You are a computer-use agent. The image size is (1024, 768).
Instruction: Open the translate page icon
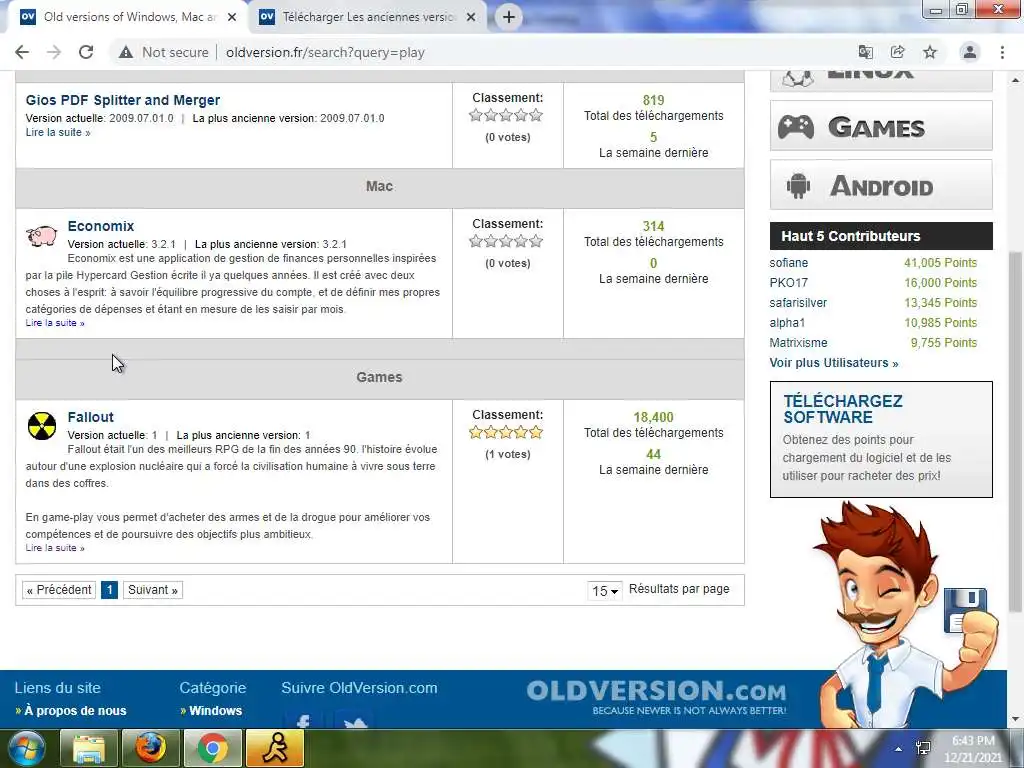pyautogui.click(x=865, y=52)
